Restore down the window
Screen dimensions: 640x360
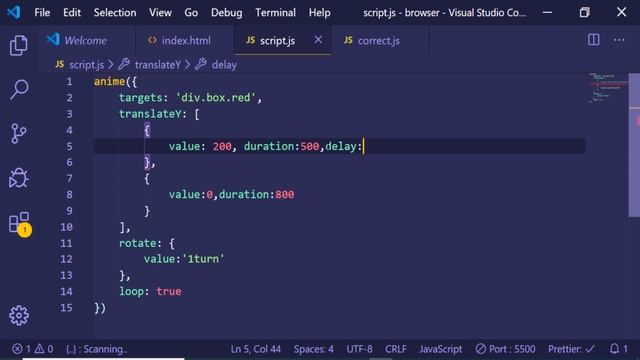(584, 12)
